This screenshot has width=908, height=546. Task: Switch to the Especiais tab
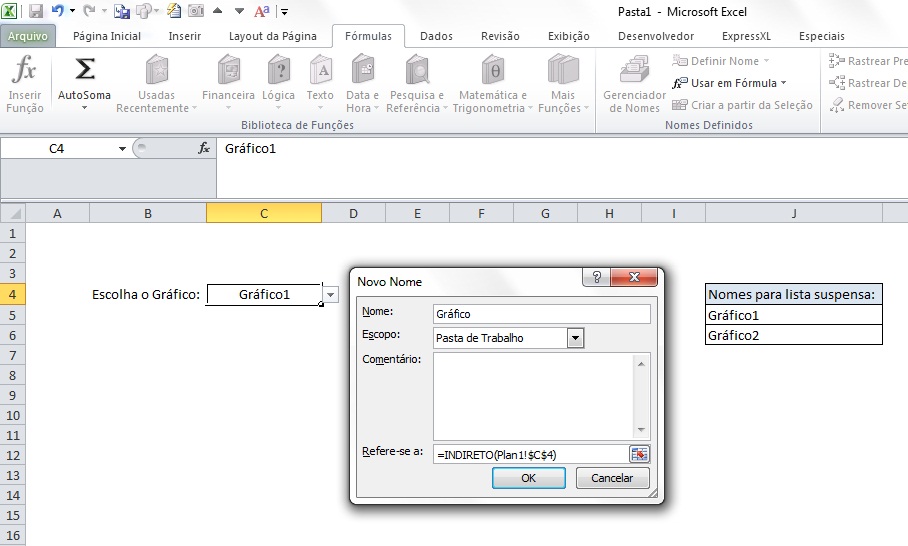tap(822, 36)
